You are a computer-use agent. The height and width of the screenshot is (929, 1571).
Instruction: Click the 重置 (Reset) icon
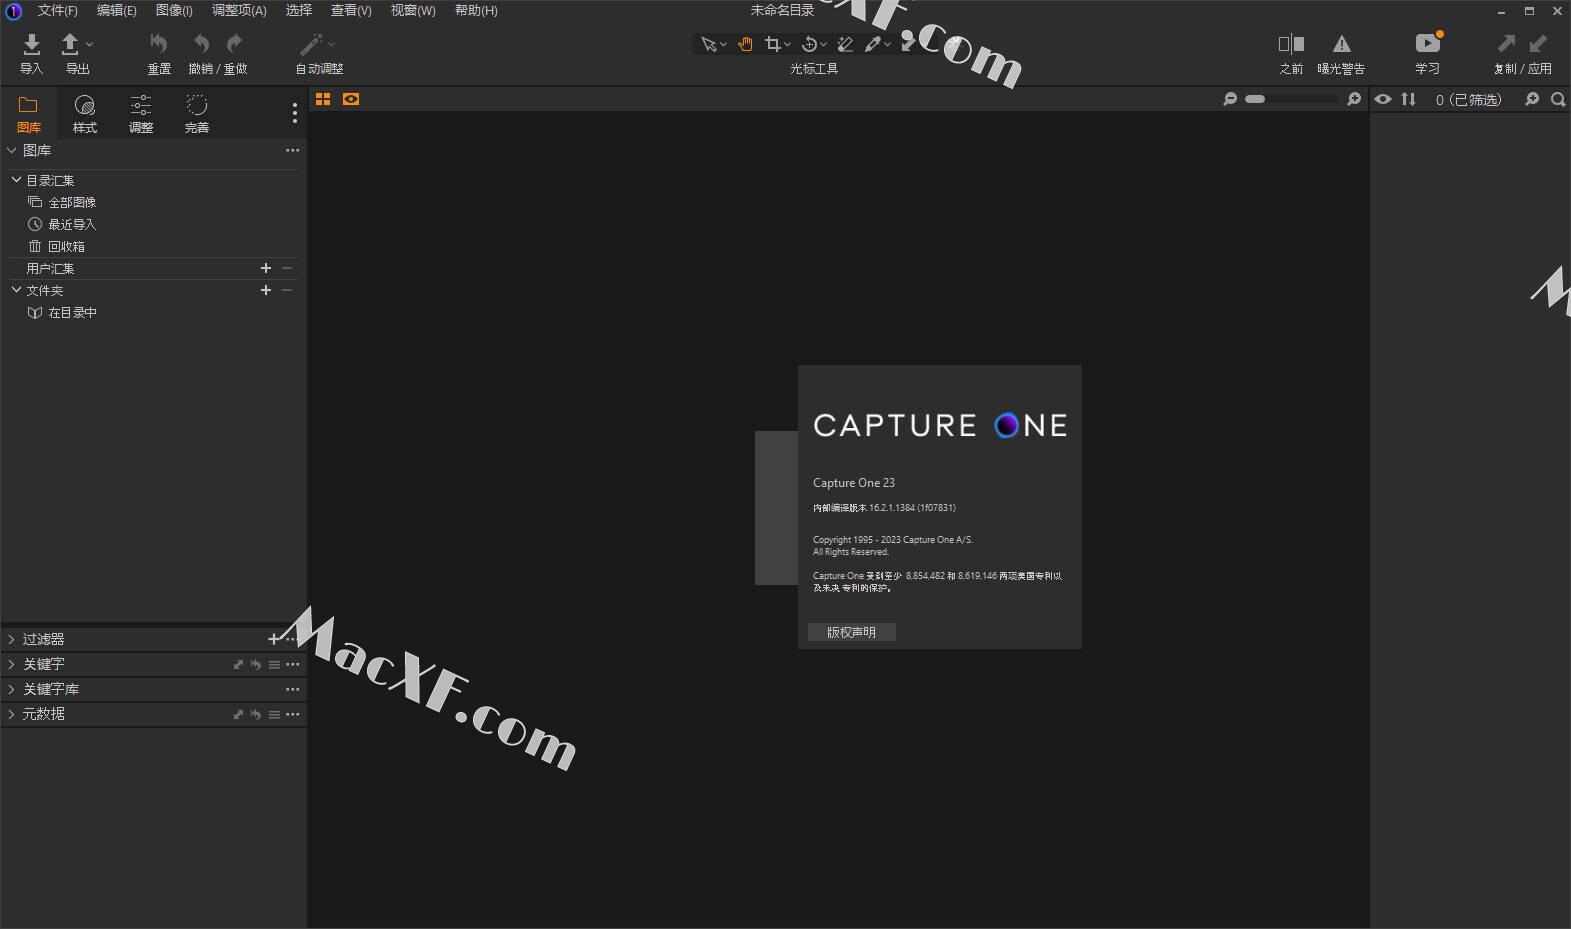(x=159, y=44)
